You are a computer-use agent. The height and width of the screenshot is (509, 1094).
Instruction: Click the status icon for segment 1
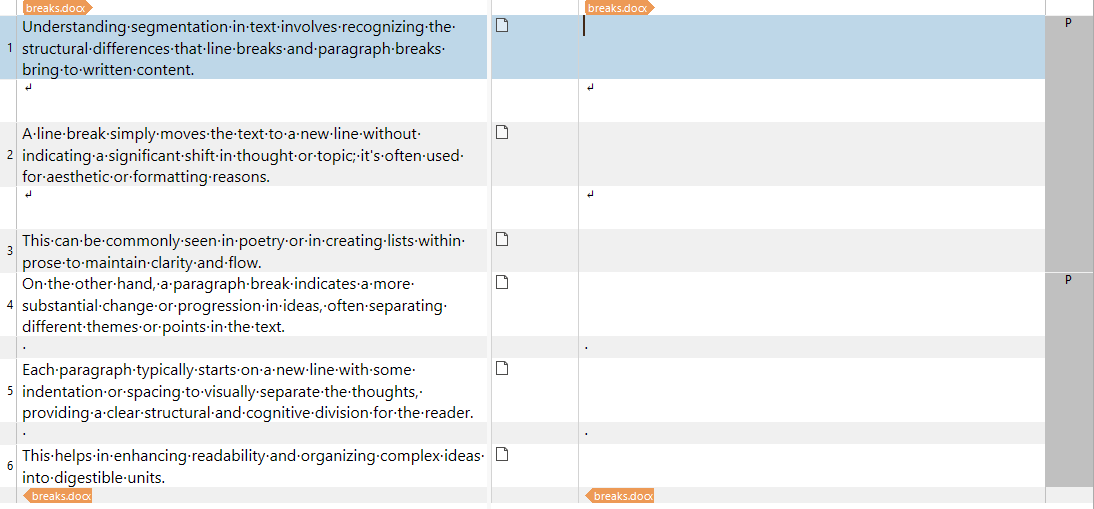tap(502, 26)
